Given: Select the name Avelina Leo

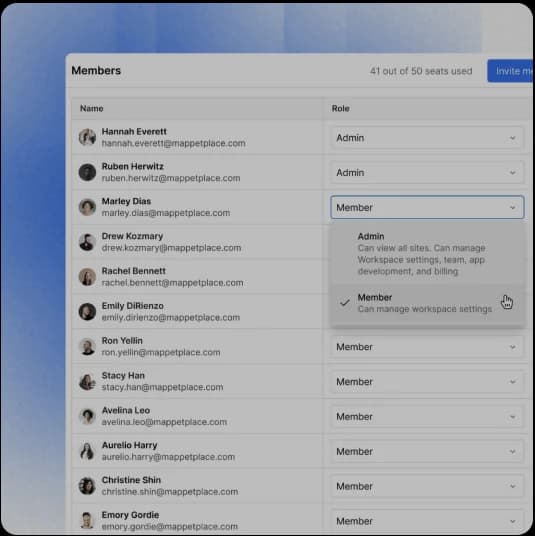Looking at the screenshot, I should [126, 411].
